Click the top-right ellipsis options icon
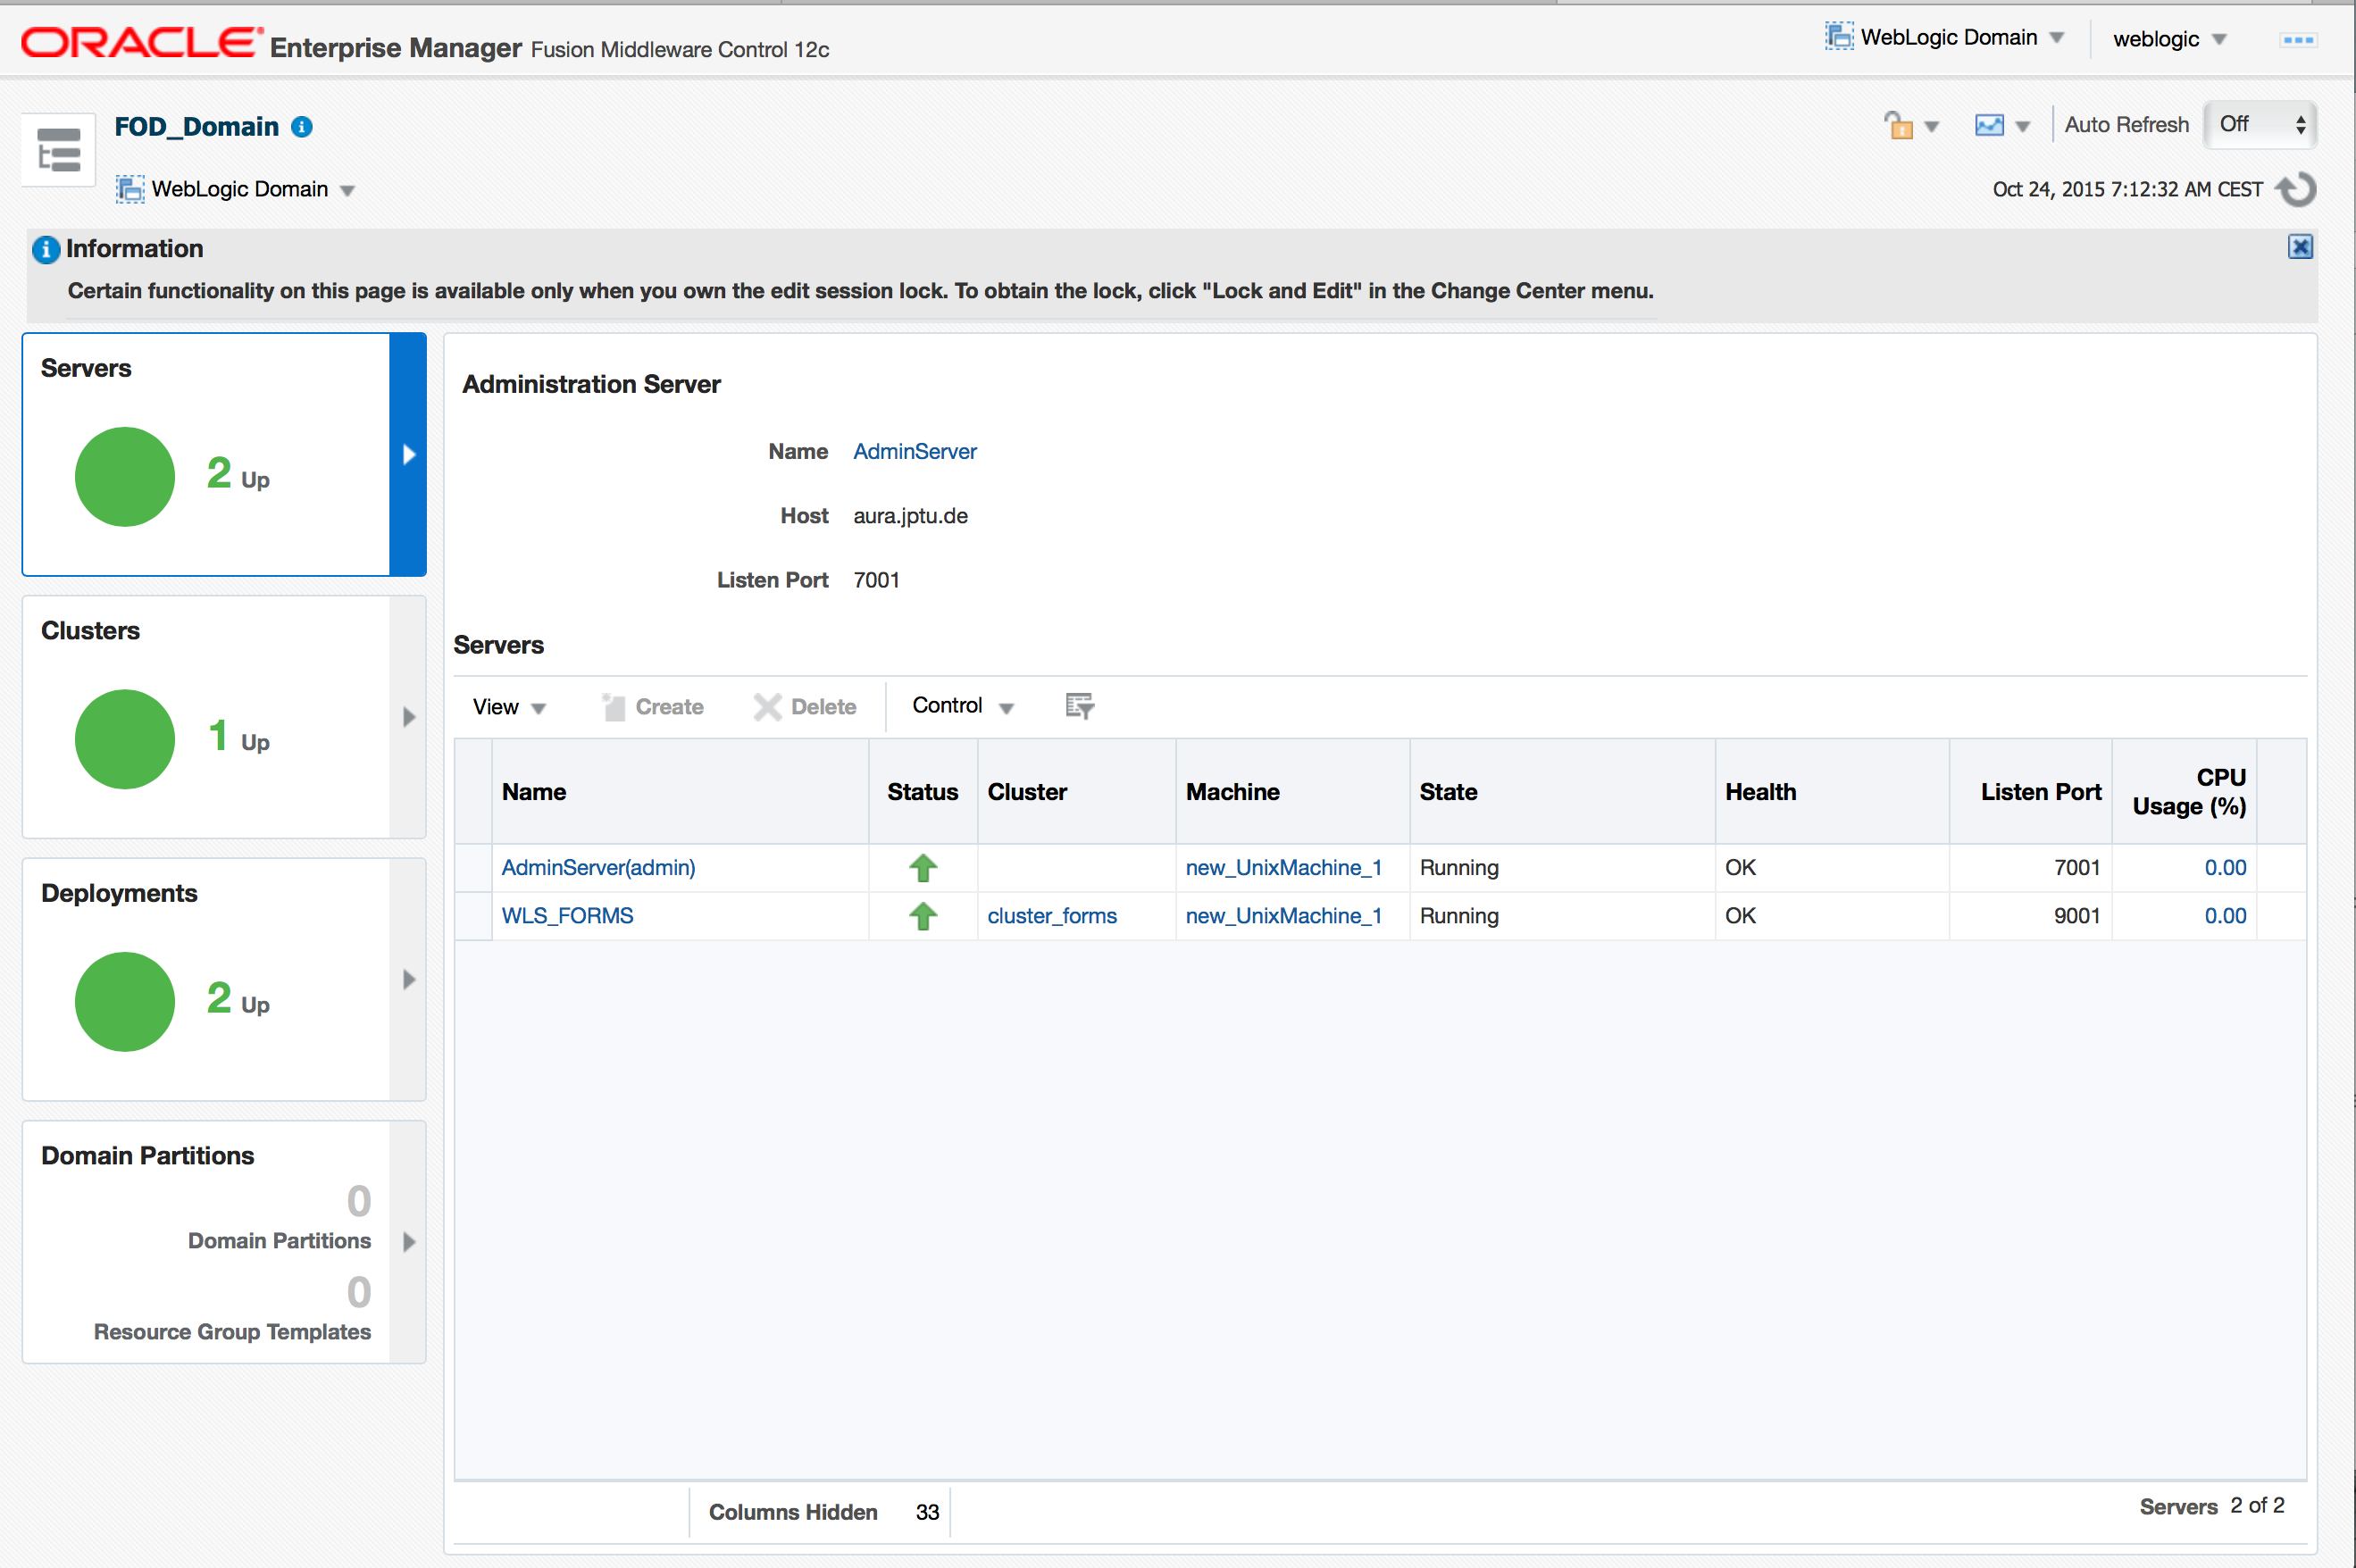The image size is (2356, 1568). pos(2297,40)
